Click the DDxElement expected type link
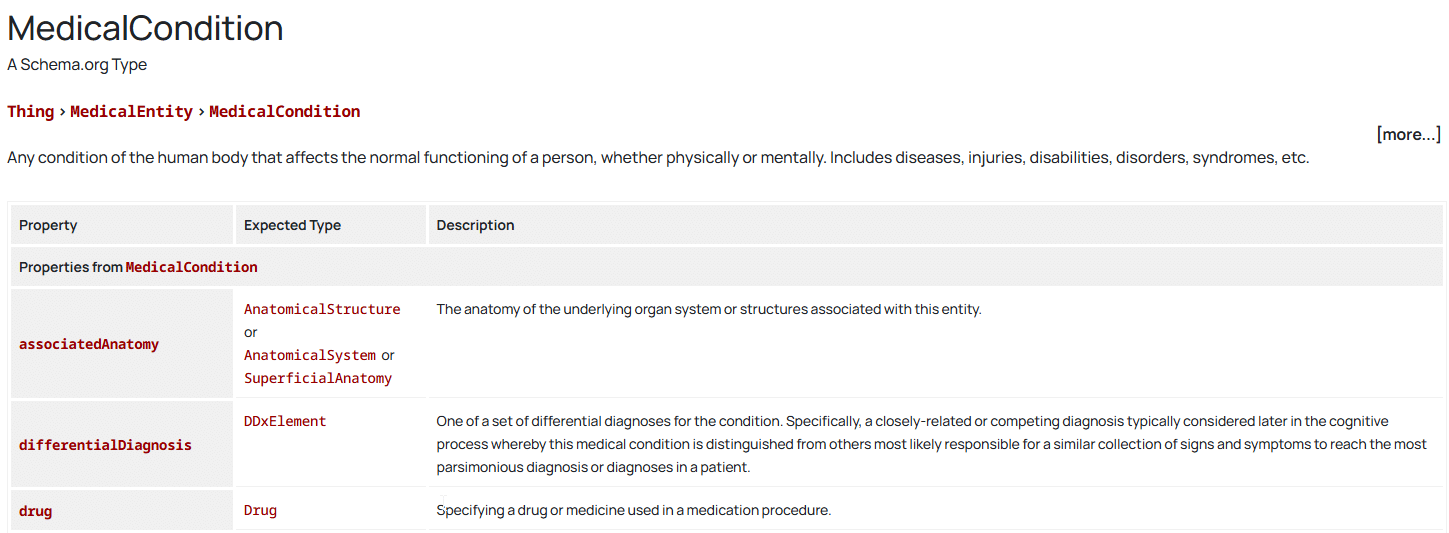The width and height of the screenshot is (1449, 533). point(285,421)
